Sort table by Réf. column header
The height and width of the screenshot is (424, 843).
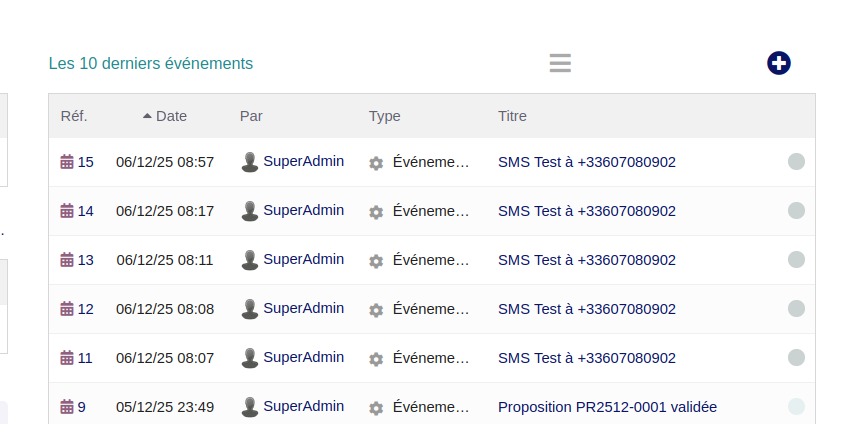point(74,116)
